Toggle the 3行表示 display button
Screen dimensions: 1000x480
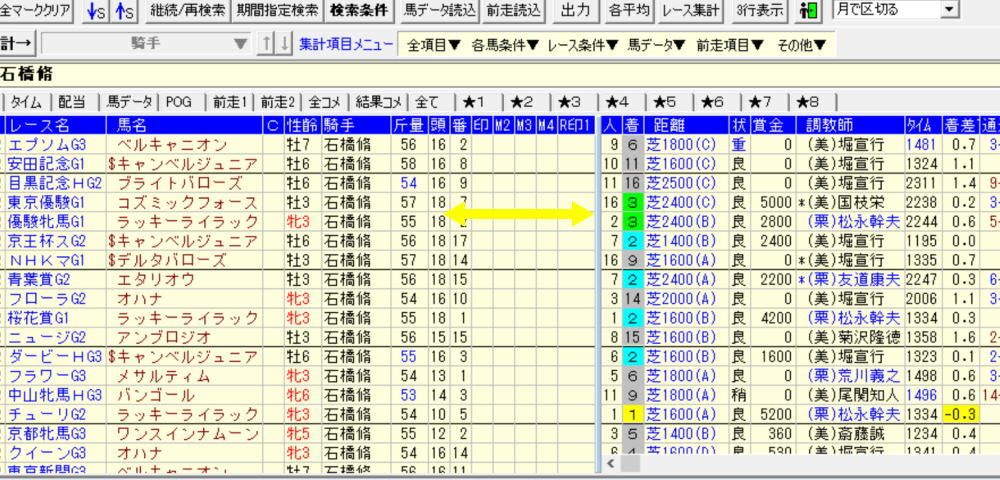pyautogui.click(x=759, y=11)
